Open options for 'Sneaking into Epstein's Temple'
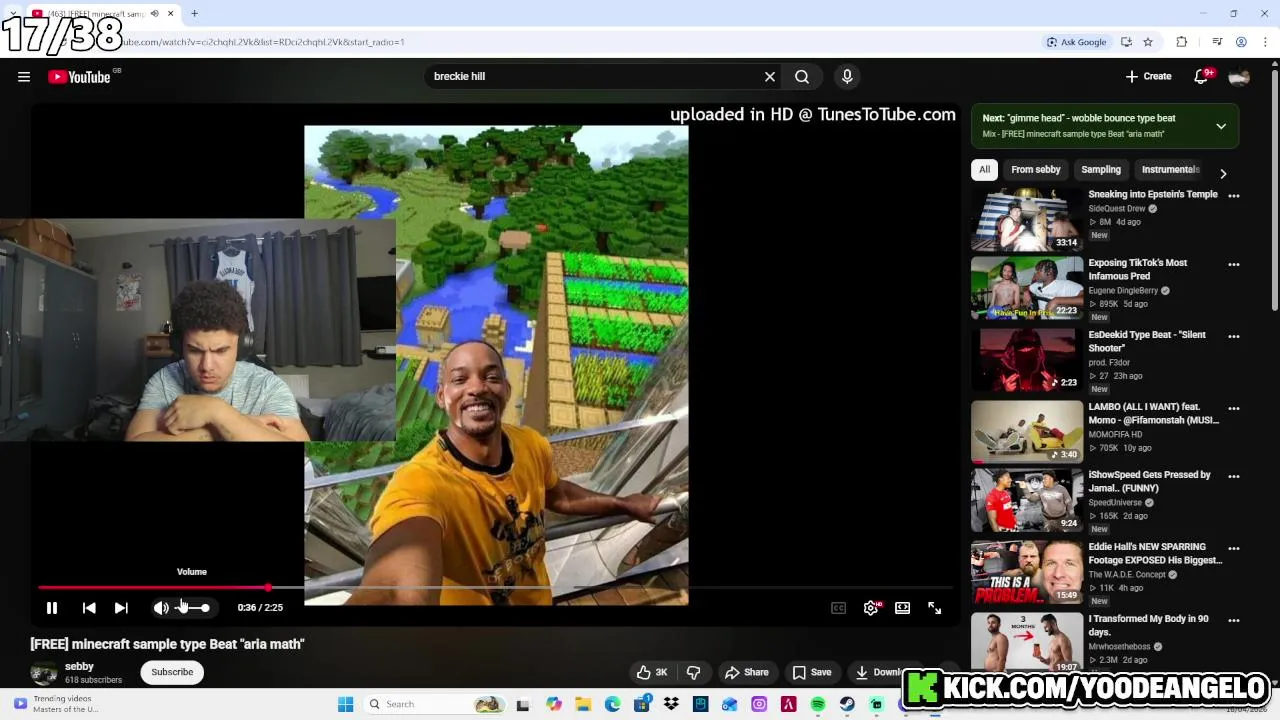 [x=1234, y=197]
